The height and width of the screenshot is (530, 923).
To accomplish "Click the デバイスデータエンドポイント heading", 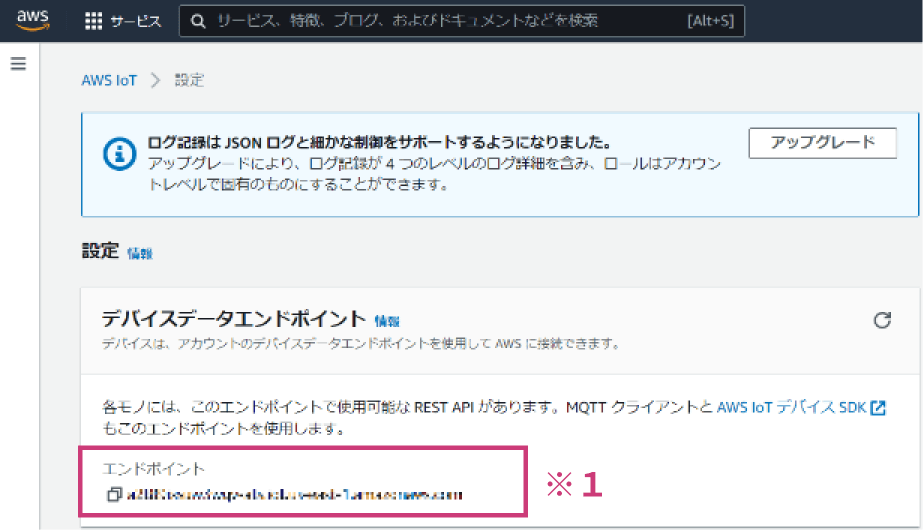I will (x=234, y=319).
